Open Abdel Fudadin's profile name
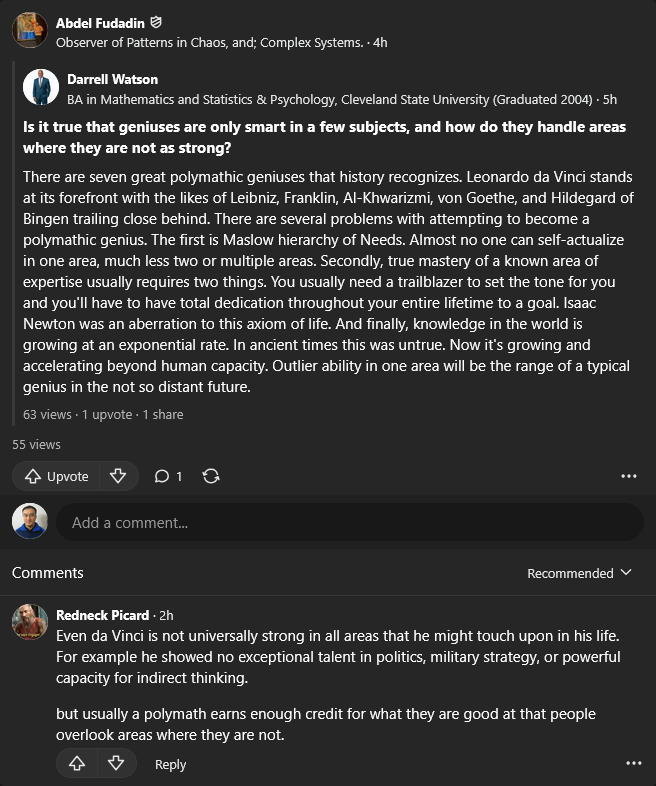656x786 pixels. [100, 23]
